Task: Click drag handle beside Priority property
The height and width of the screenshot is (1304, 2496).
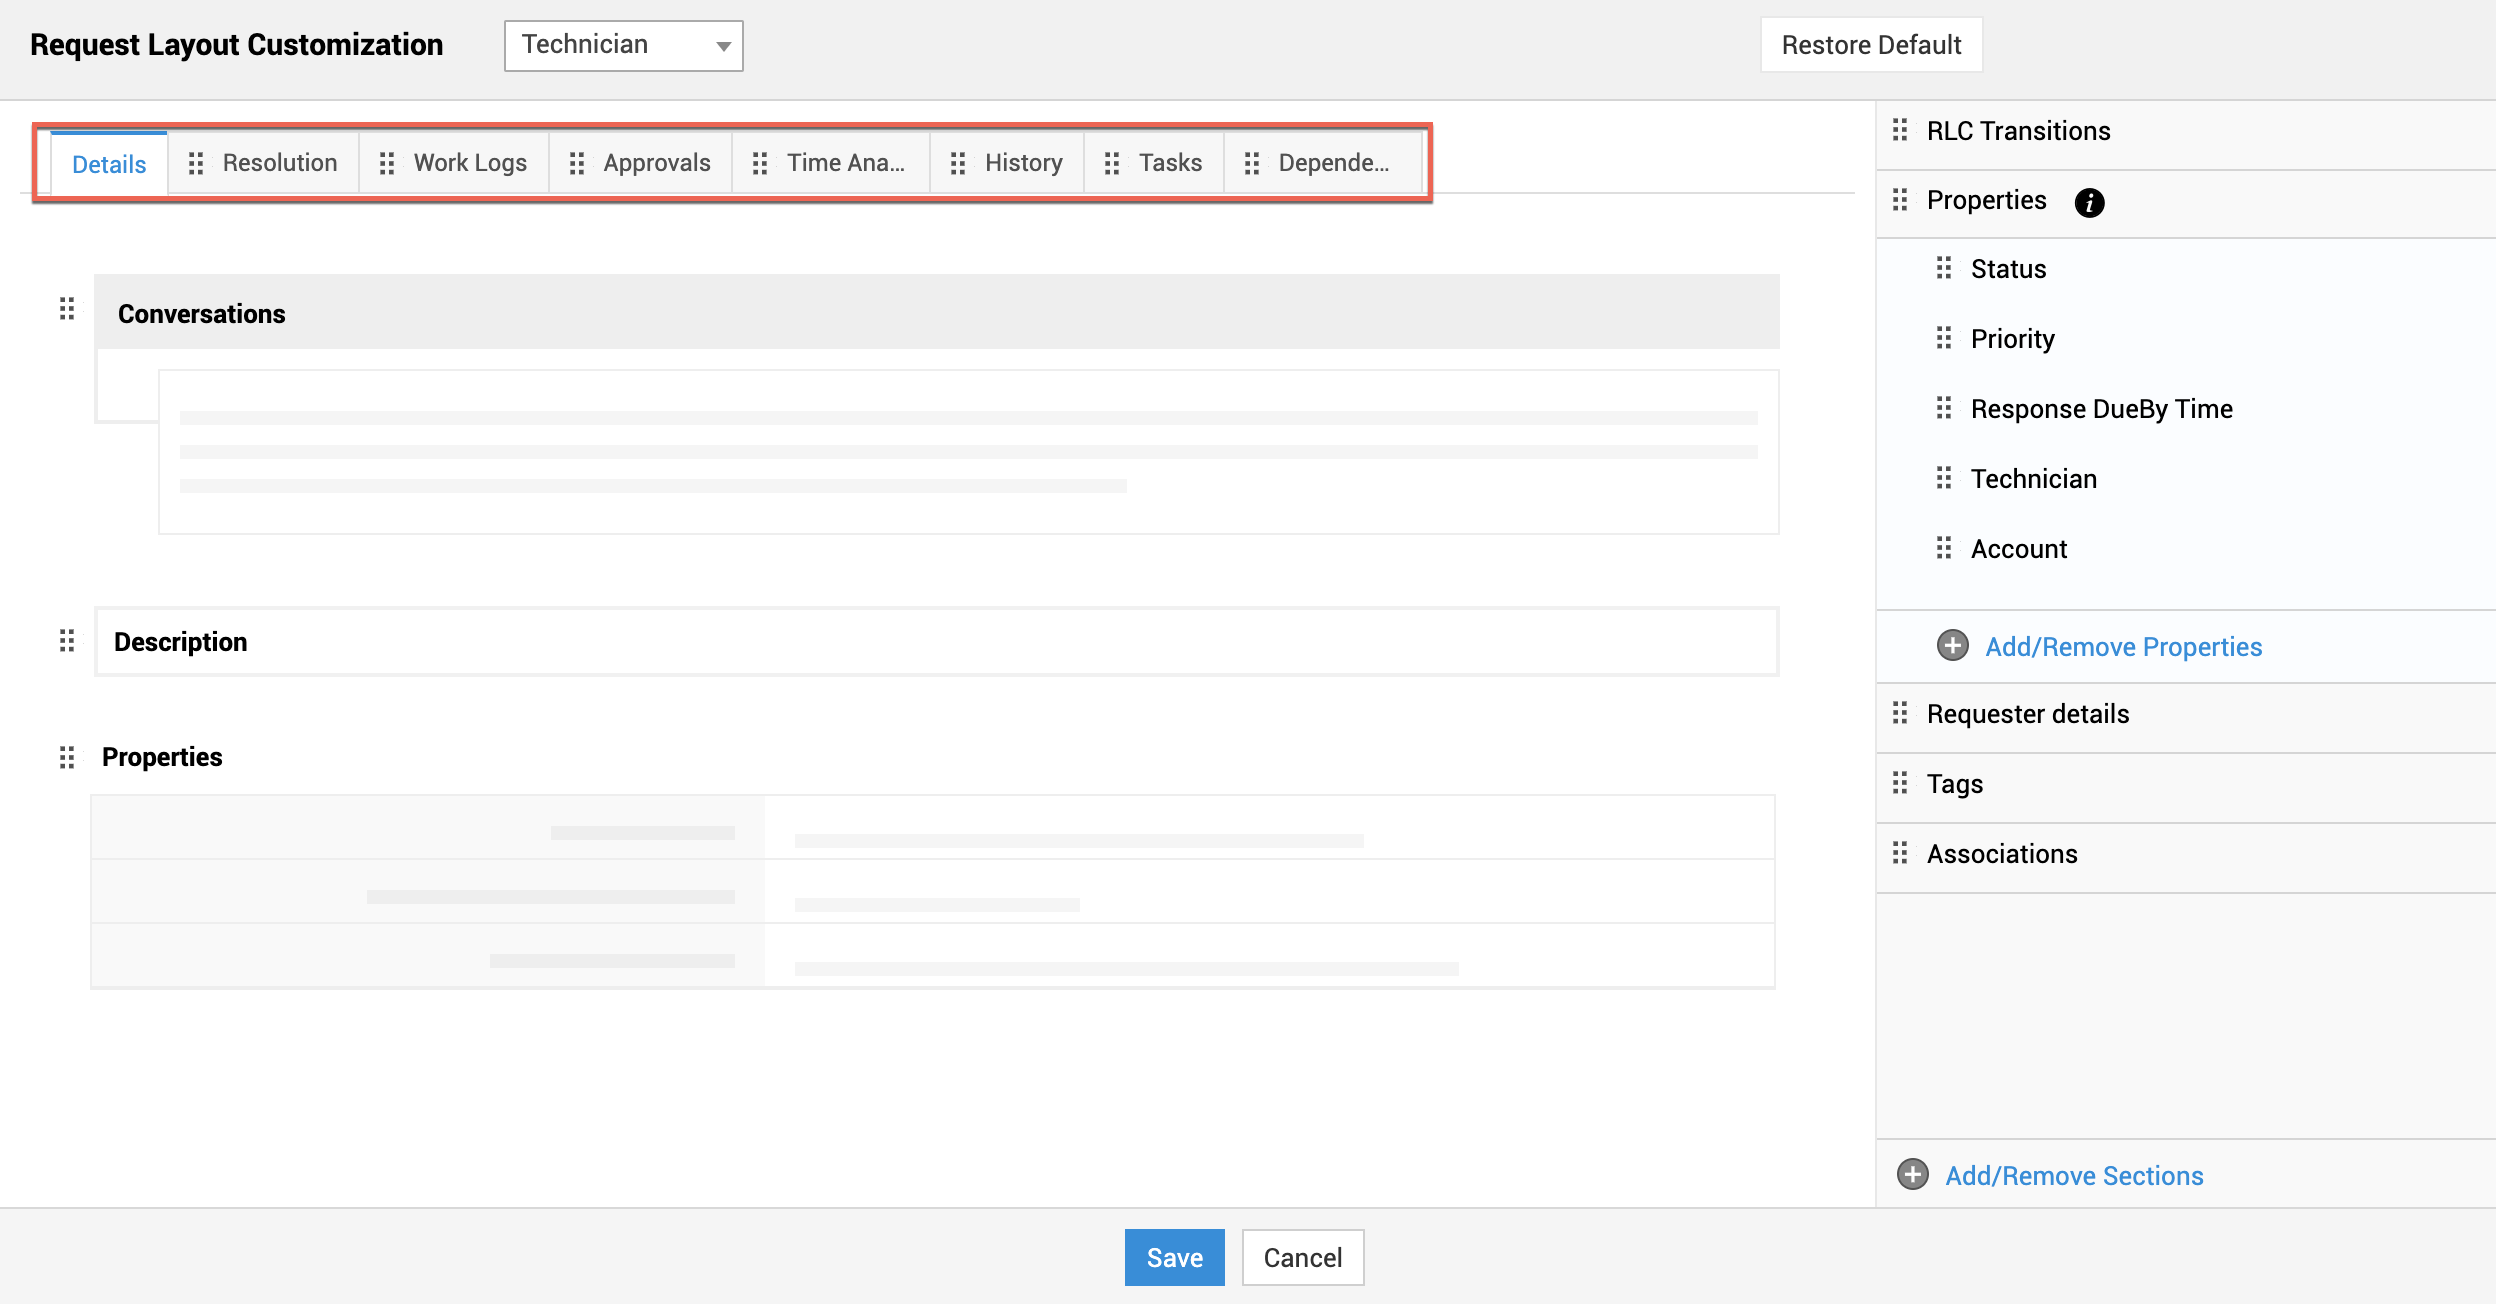Action: tap(1944, 338)
